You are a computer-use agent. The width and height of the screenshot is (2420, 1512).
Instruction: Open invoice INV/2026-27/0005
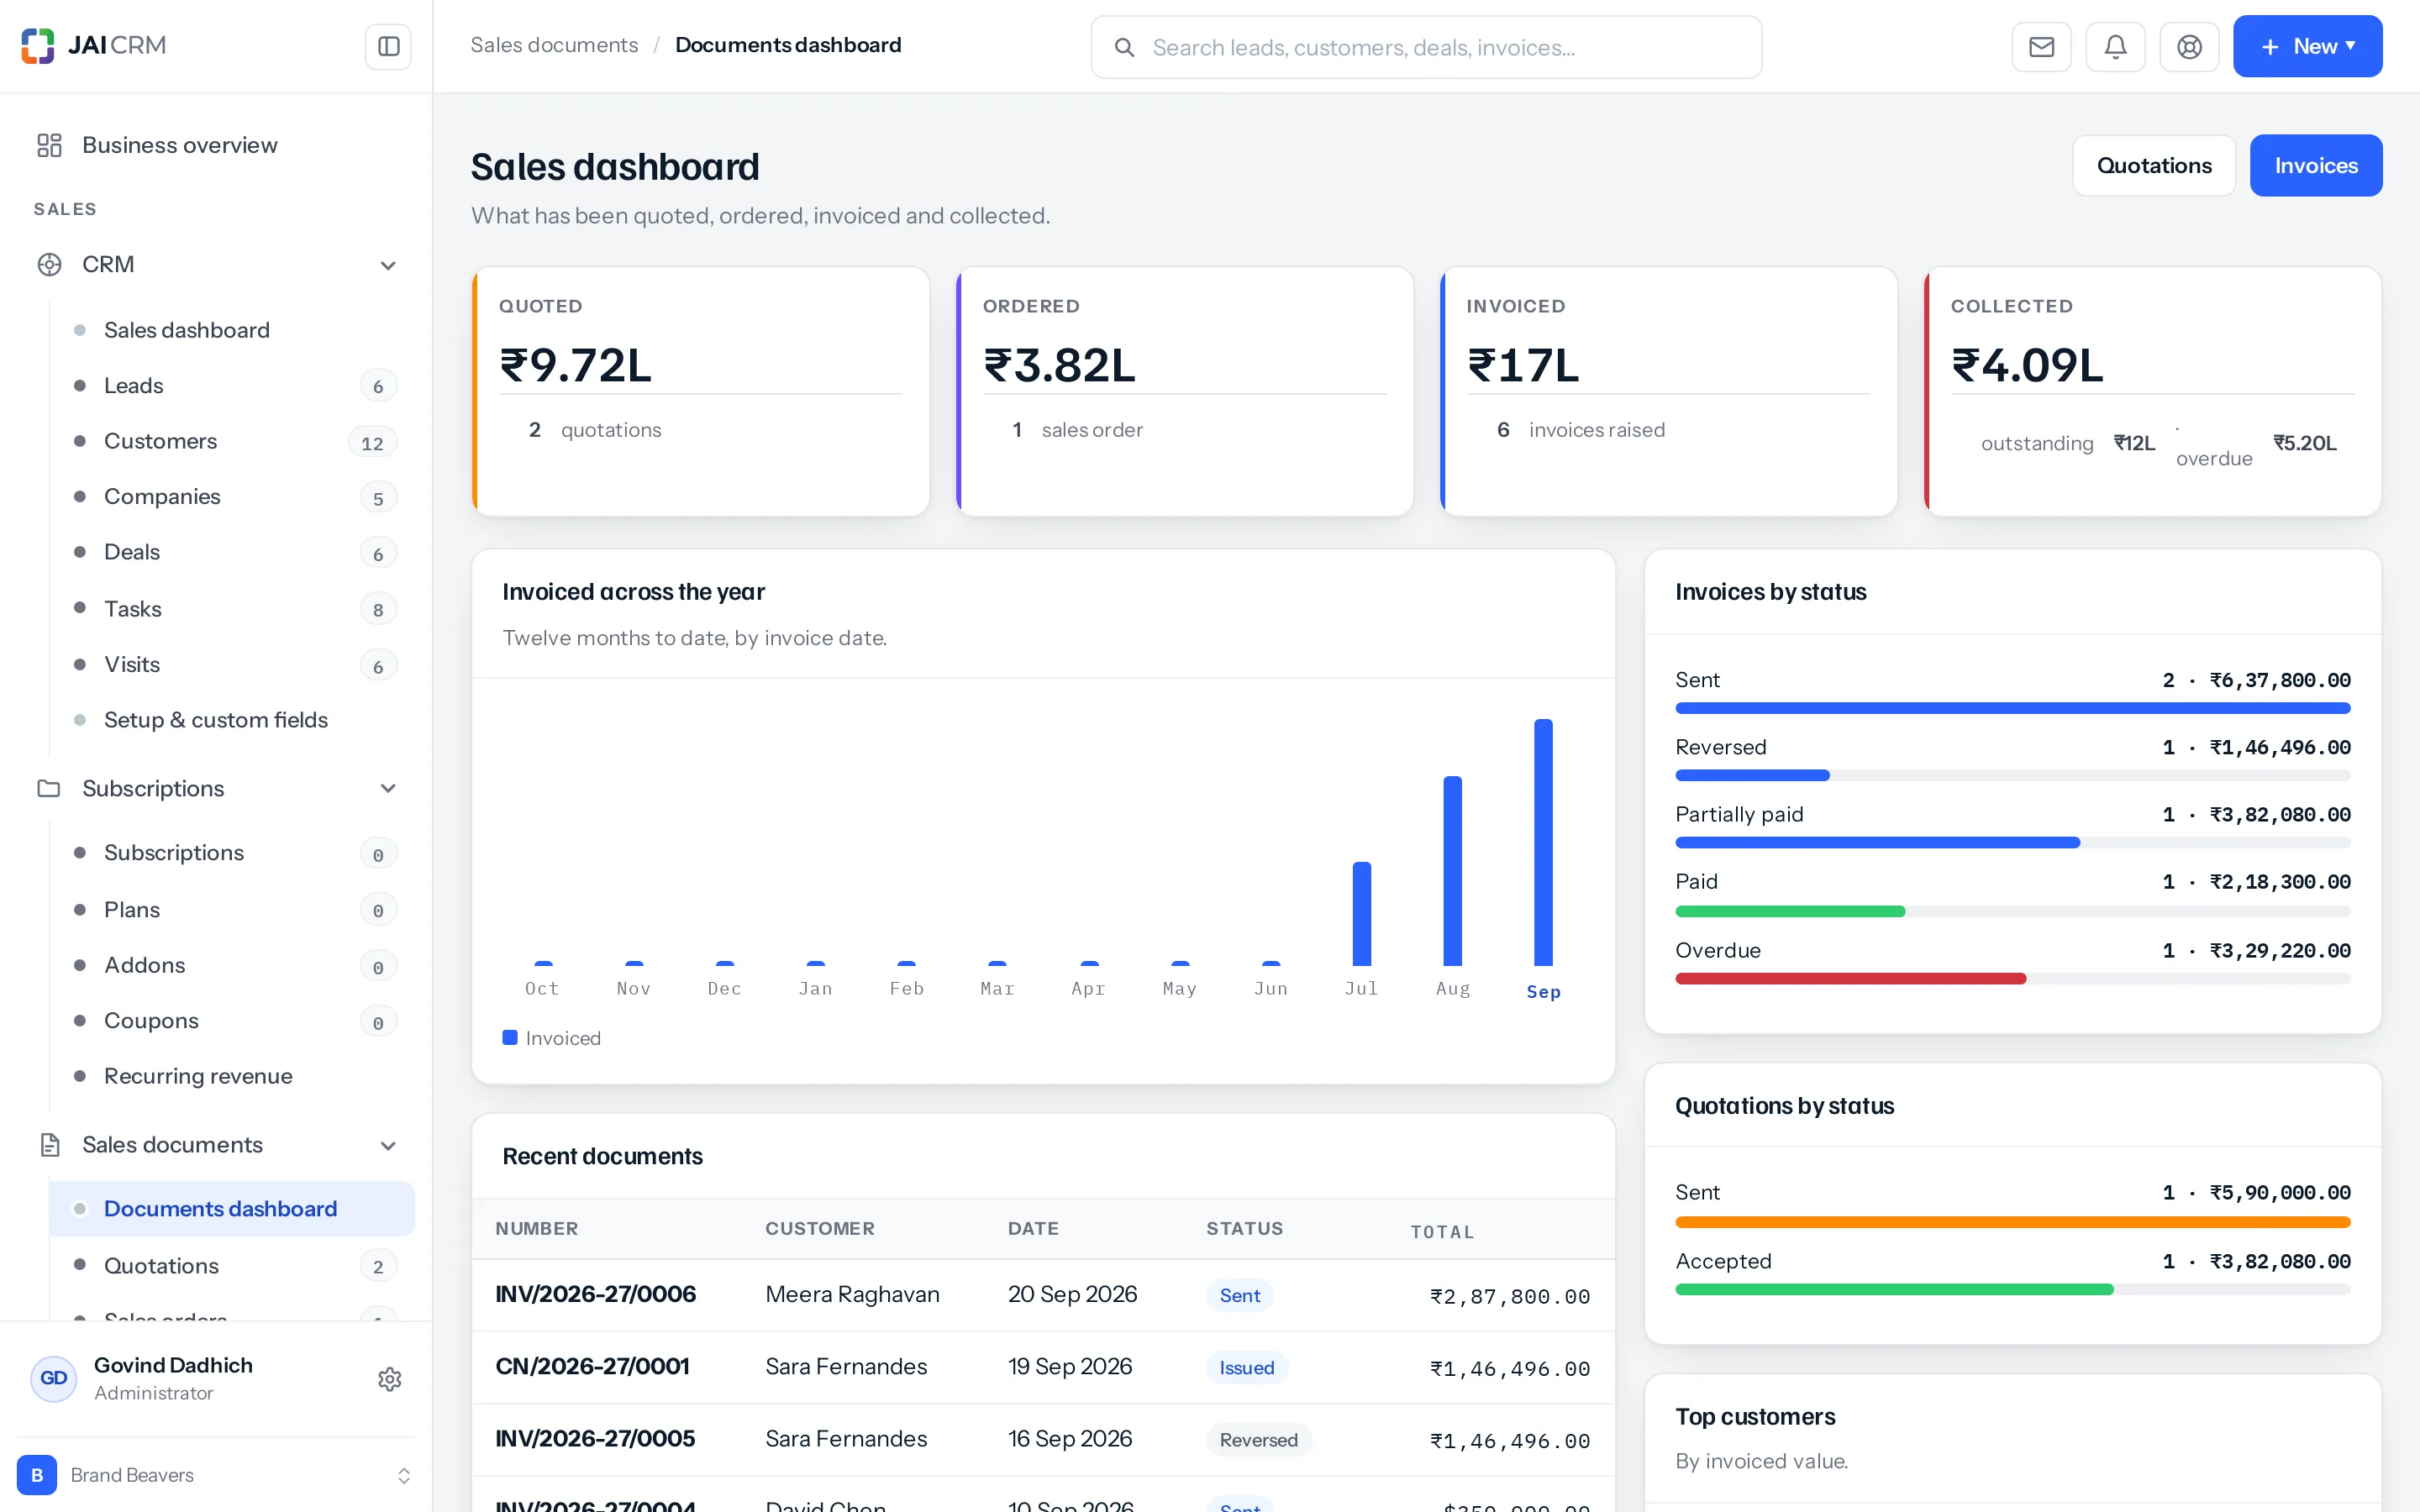click(595, 1438)
